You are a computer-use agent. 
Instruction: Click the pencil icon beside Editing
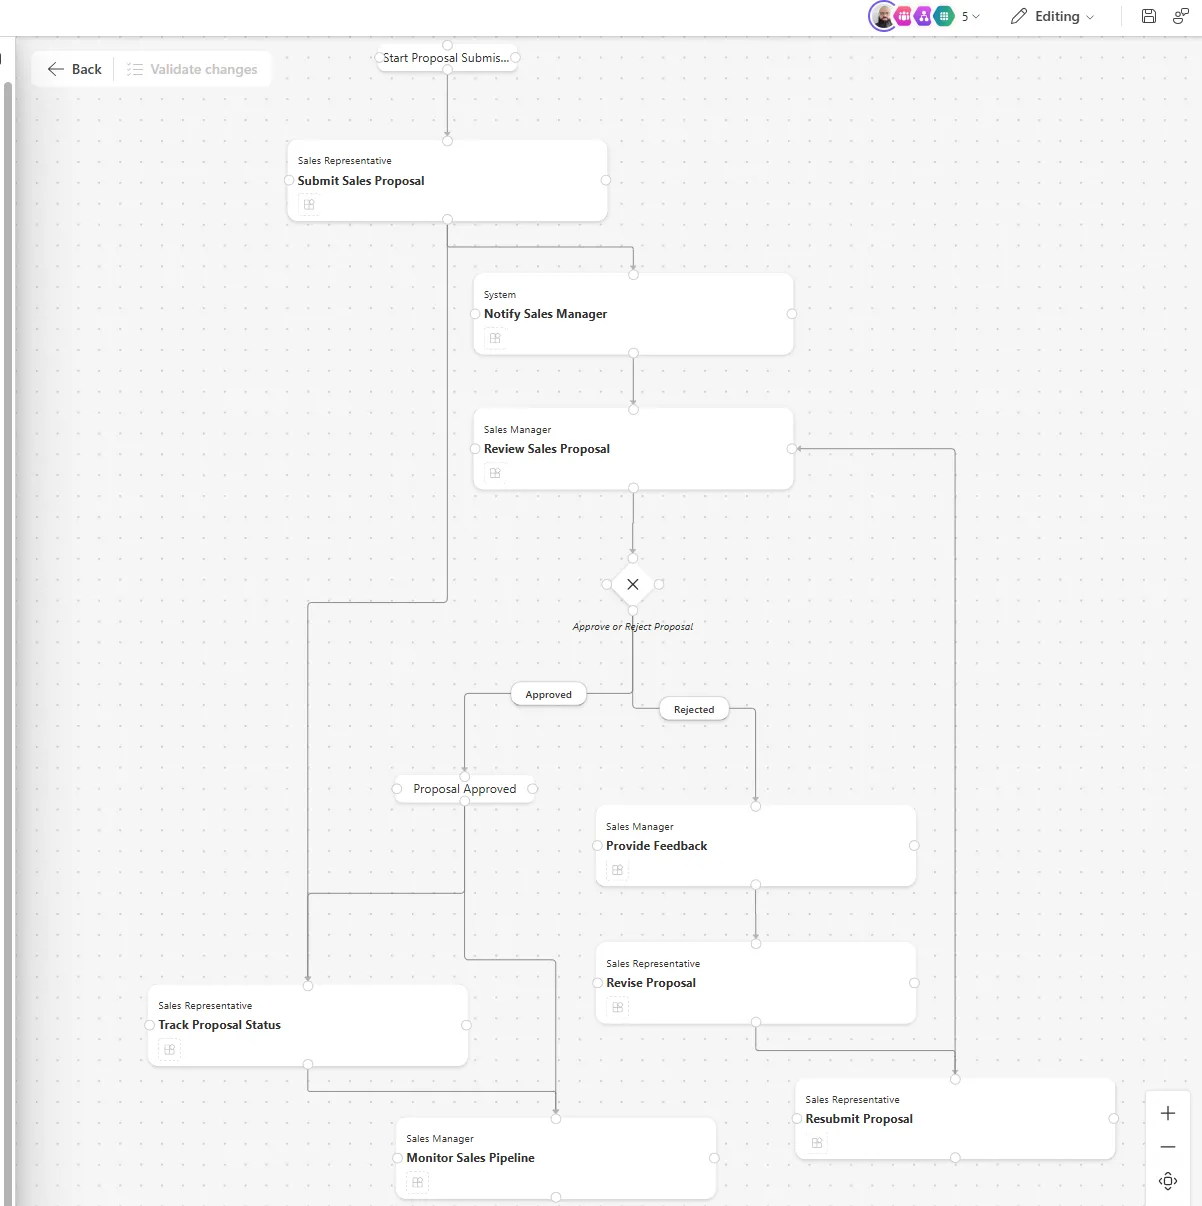[x=1019, y=16]
